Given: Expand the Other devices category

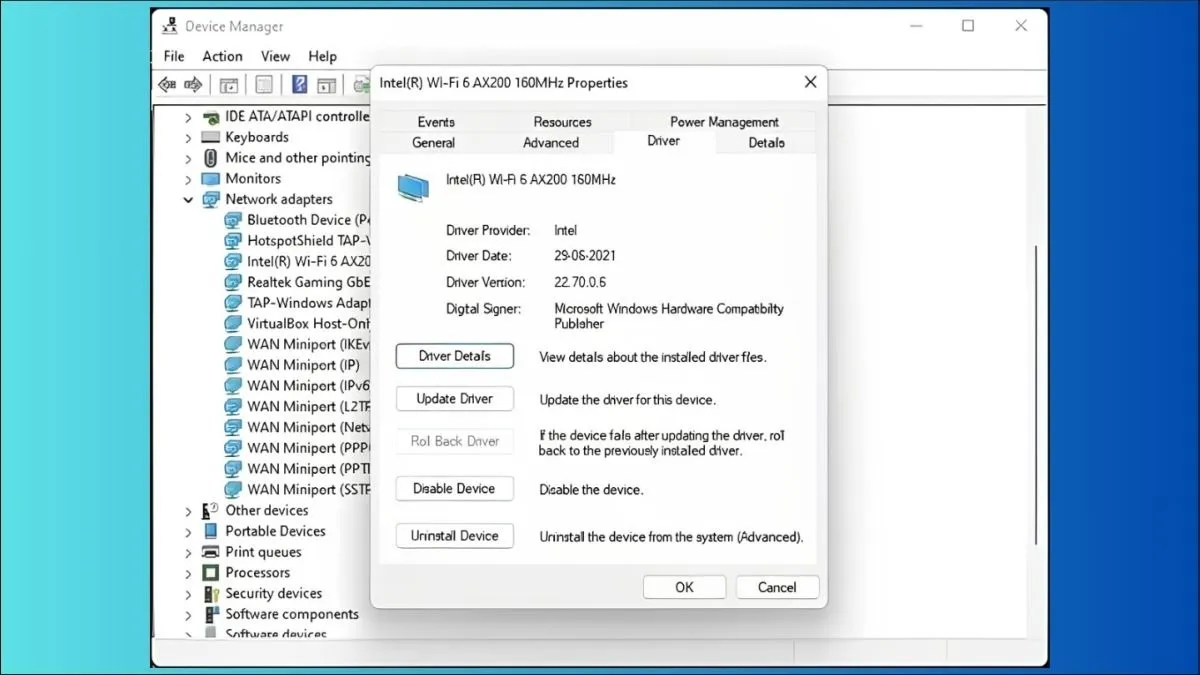Looking at the screenshot, I should 188,511.
